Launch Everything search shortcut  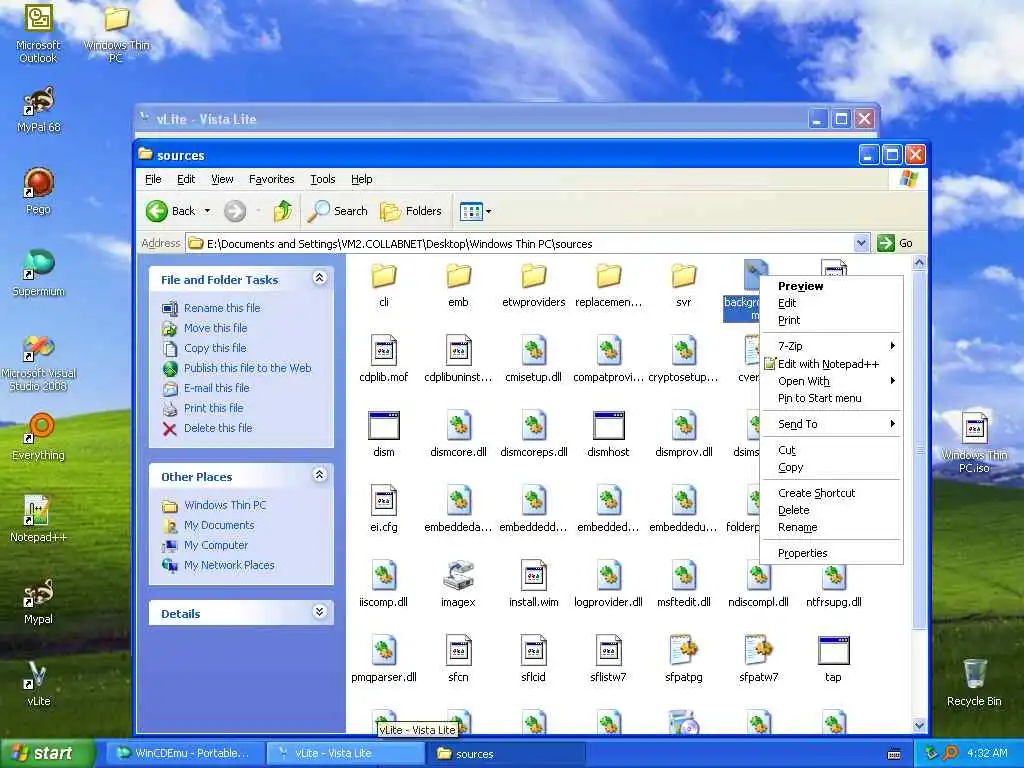pos(38,436)
